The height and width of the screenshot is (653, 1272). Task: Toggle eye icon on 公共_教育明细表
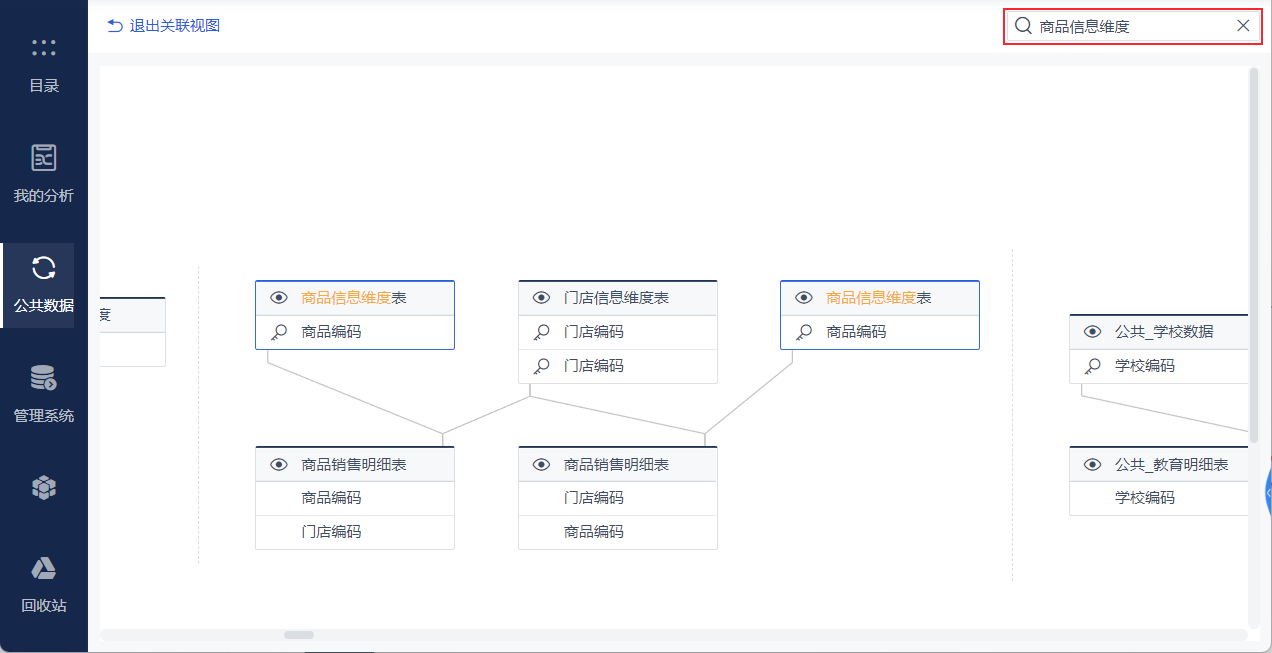[1093, 464]
